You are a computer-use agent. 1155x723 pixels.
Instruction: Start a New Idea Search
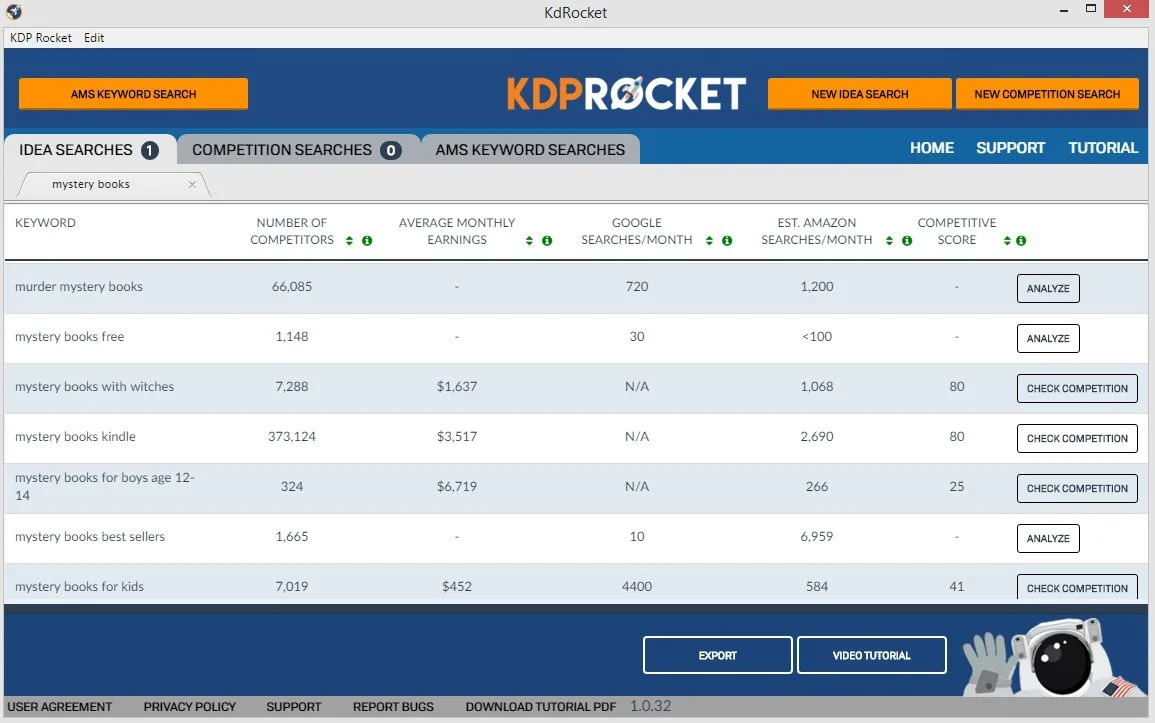(x=860, y=94)
